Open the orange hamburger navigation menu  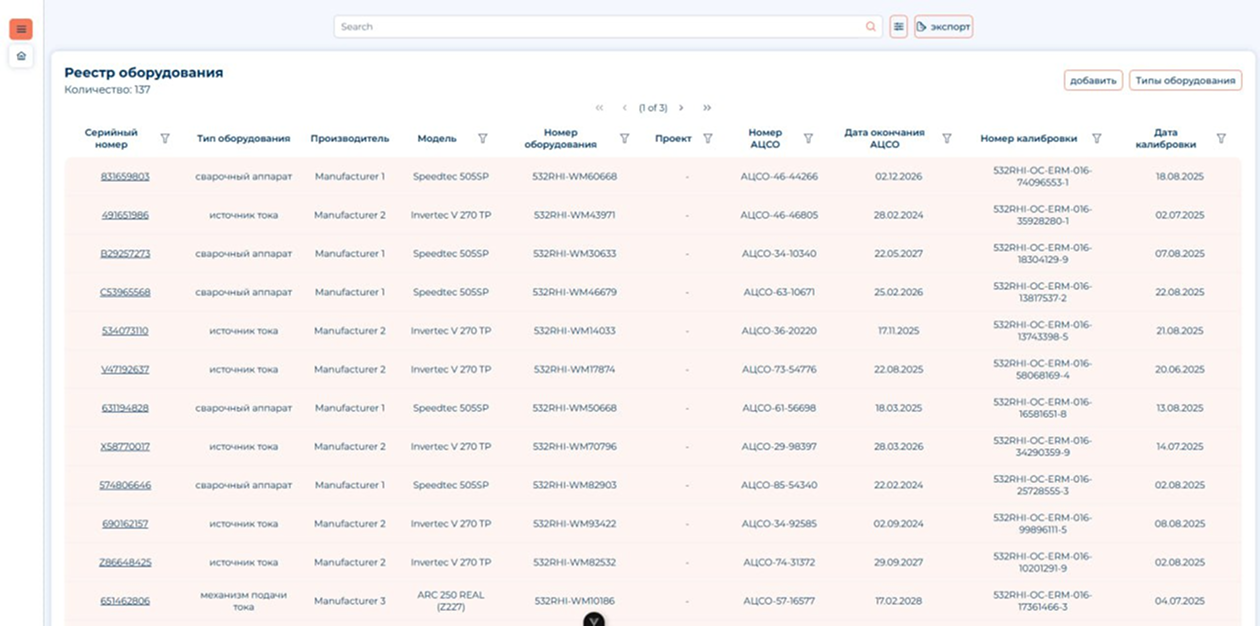pos(20,28)
